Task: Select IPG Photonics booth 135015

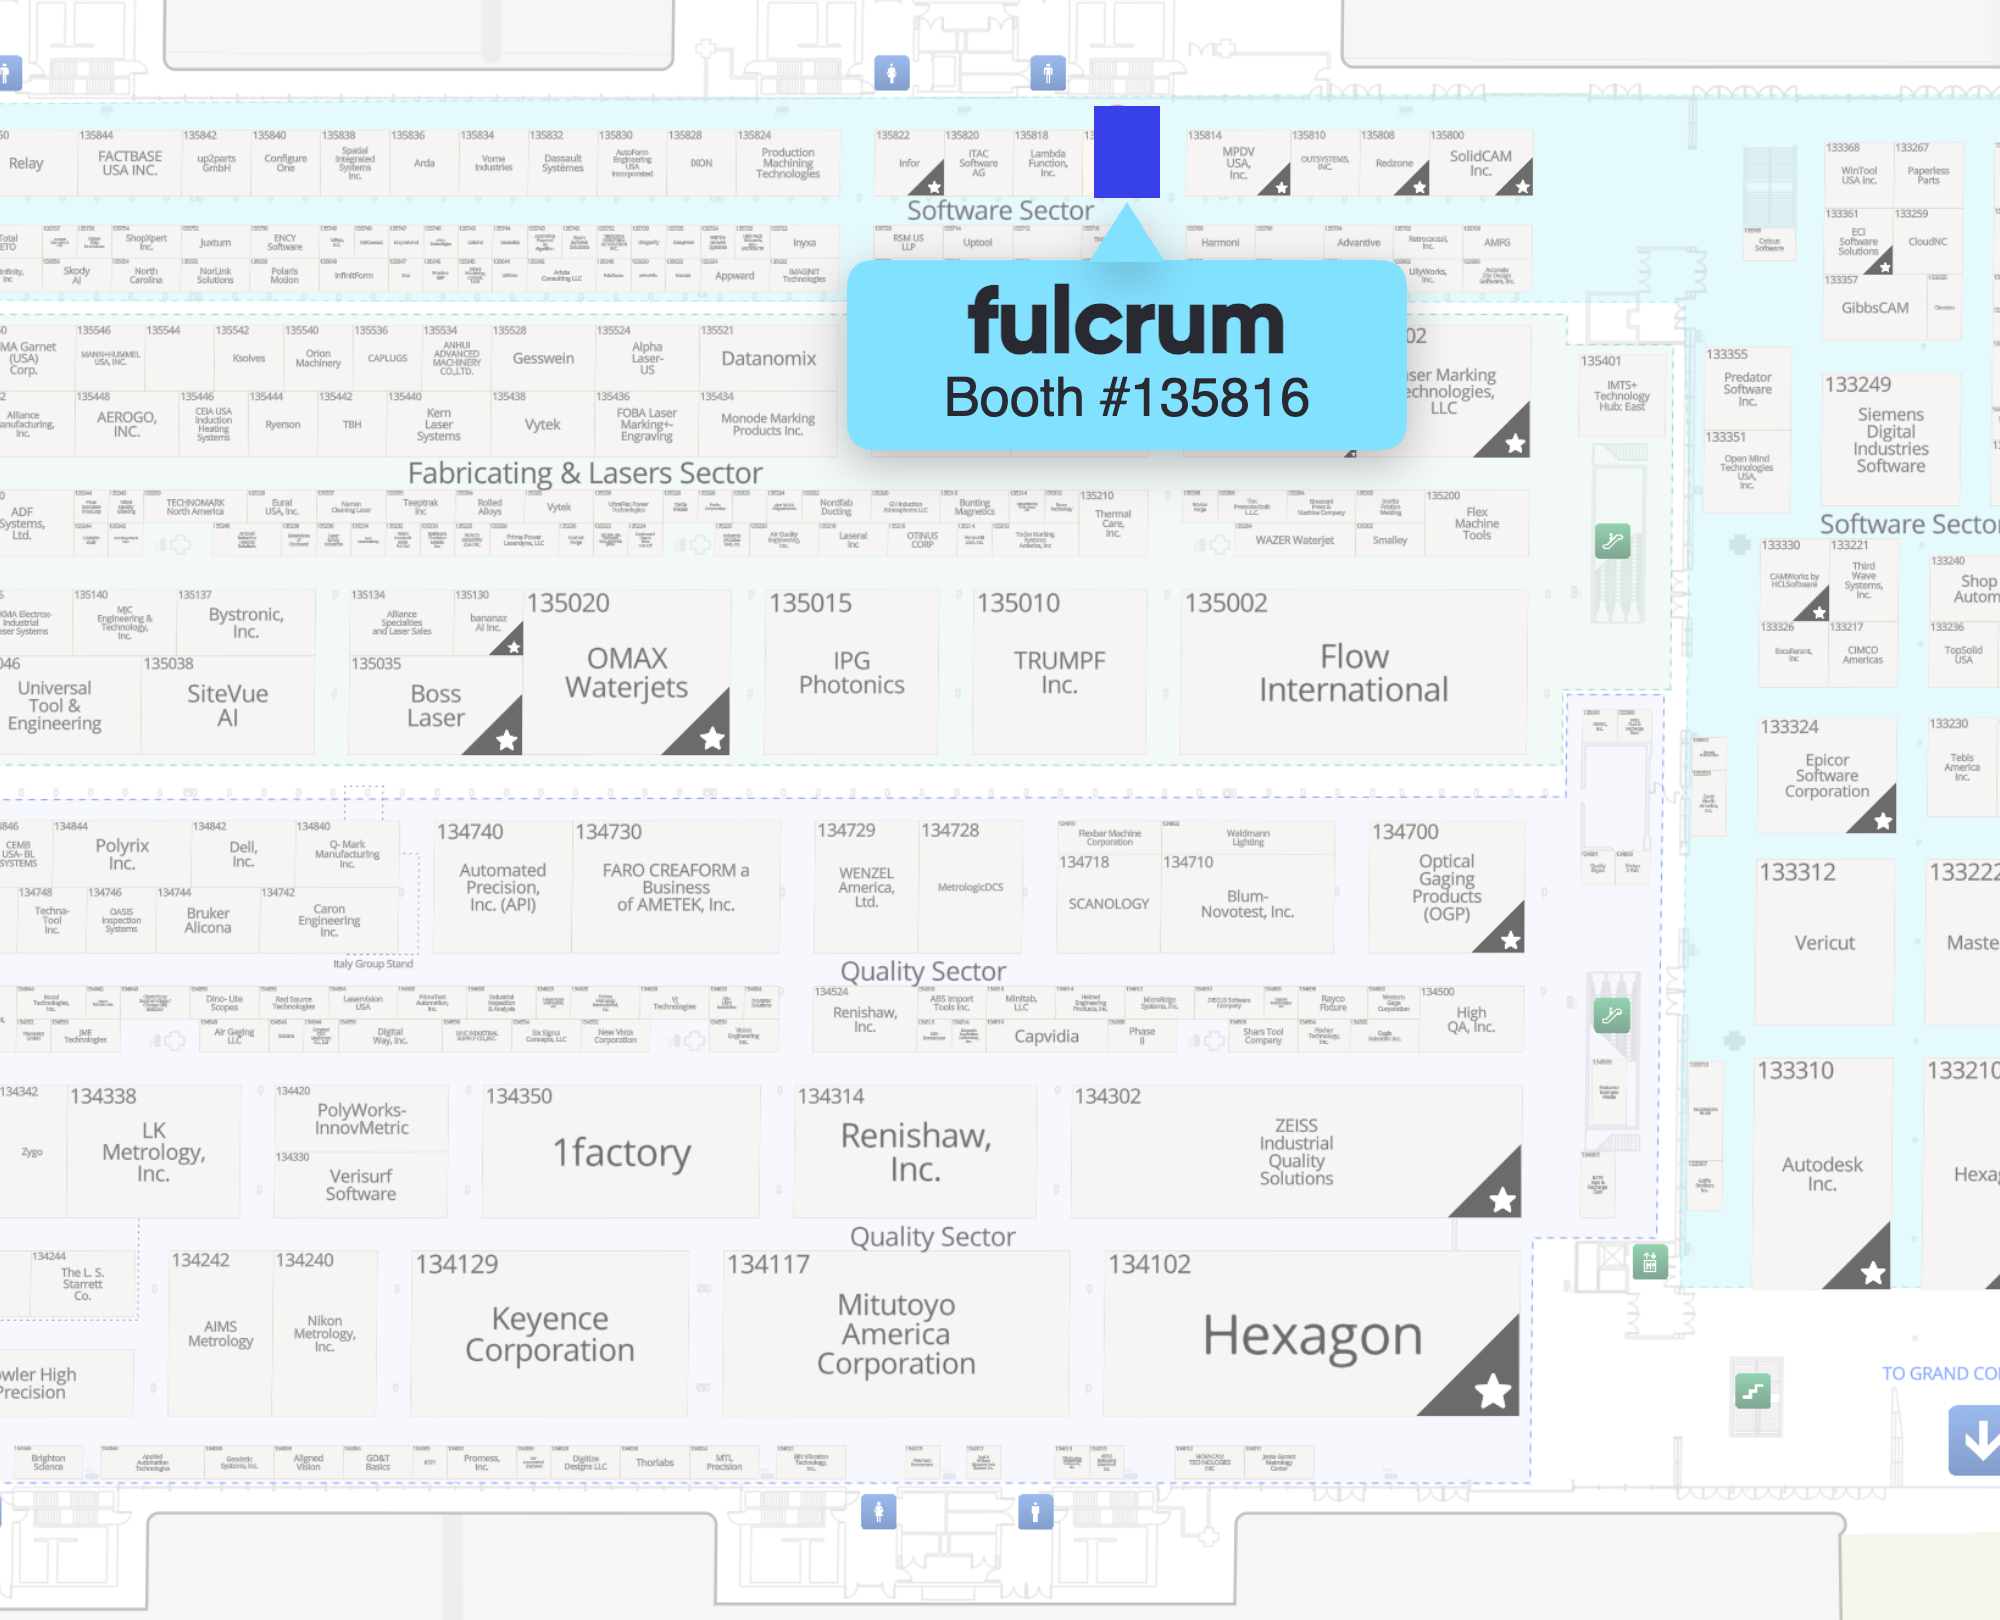Action: tap(851, 671)
